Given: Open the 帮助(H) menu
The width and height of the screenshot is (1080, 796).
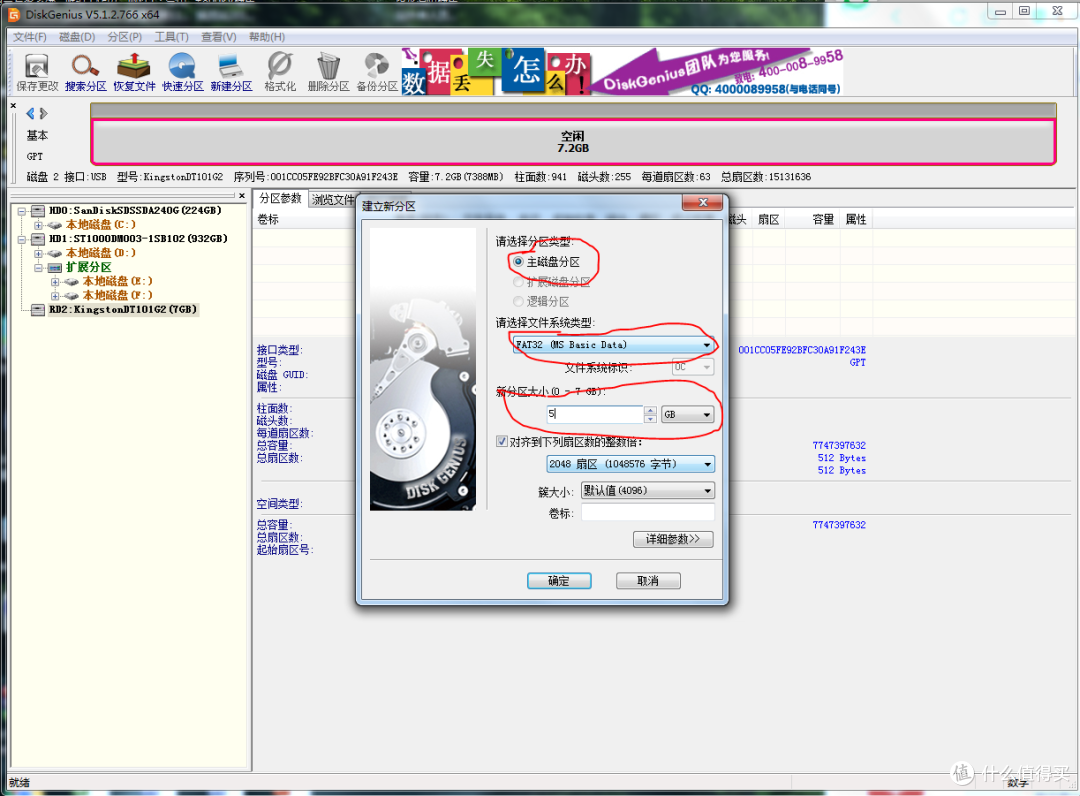Looking at the screenshot, I should [267, 36].
